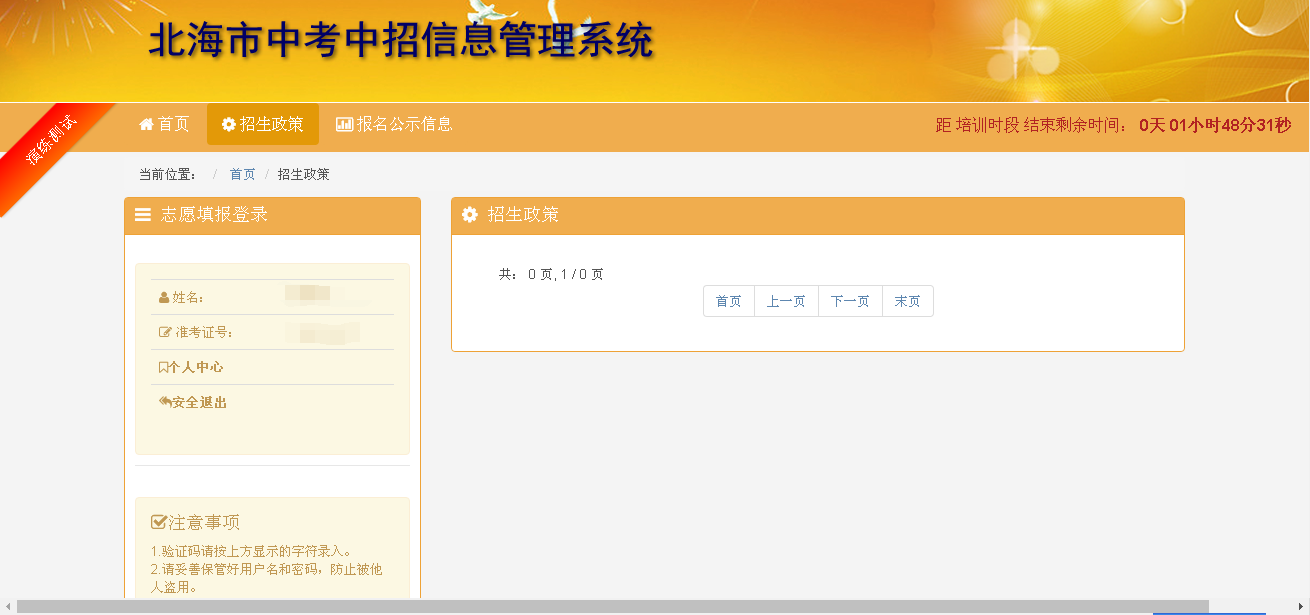Open the 报名公示信息 menu label

404,124
